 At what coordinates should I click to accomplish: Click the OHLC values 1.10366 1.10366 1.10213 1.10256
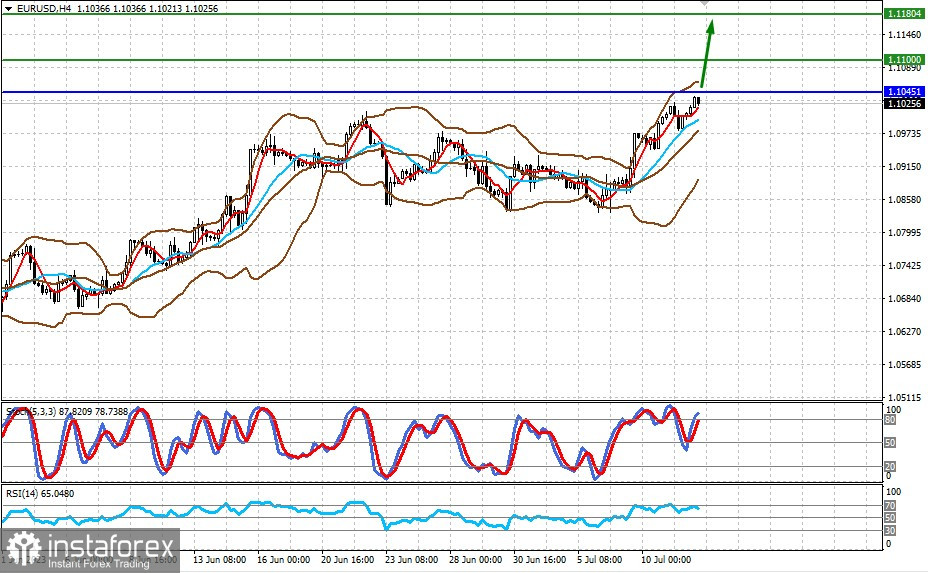pos(147,9)
